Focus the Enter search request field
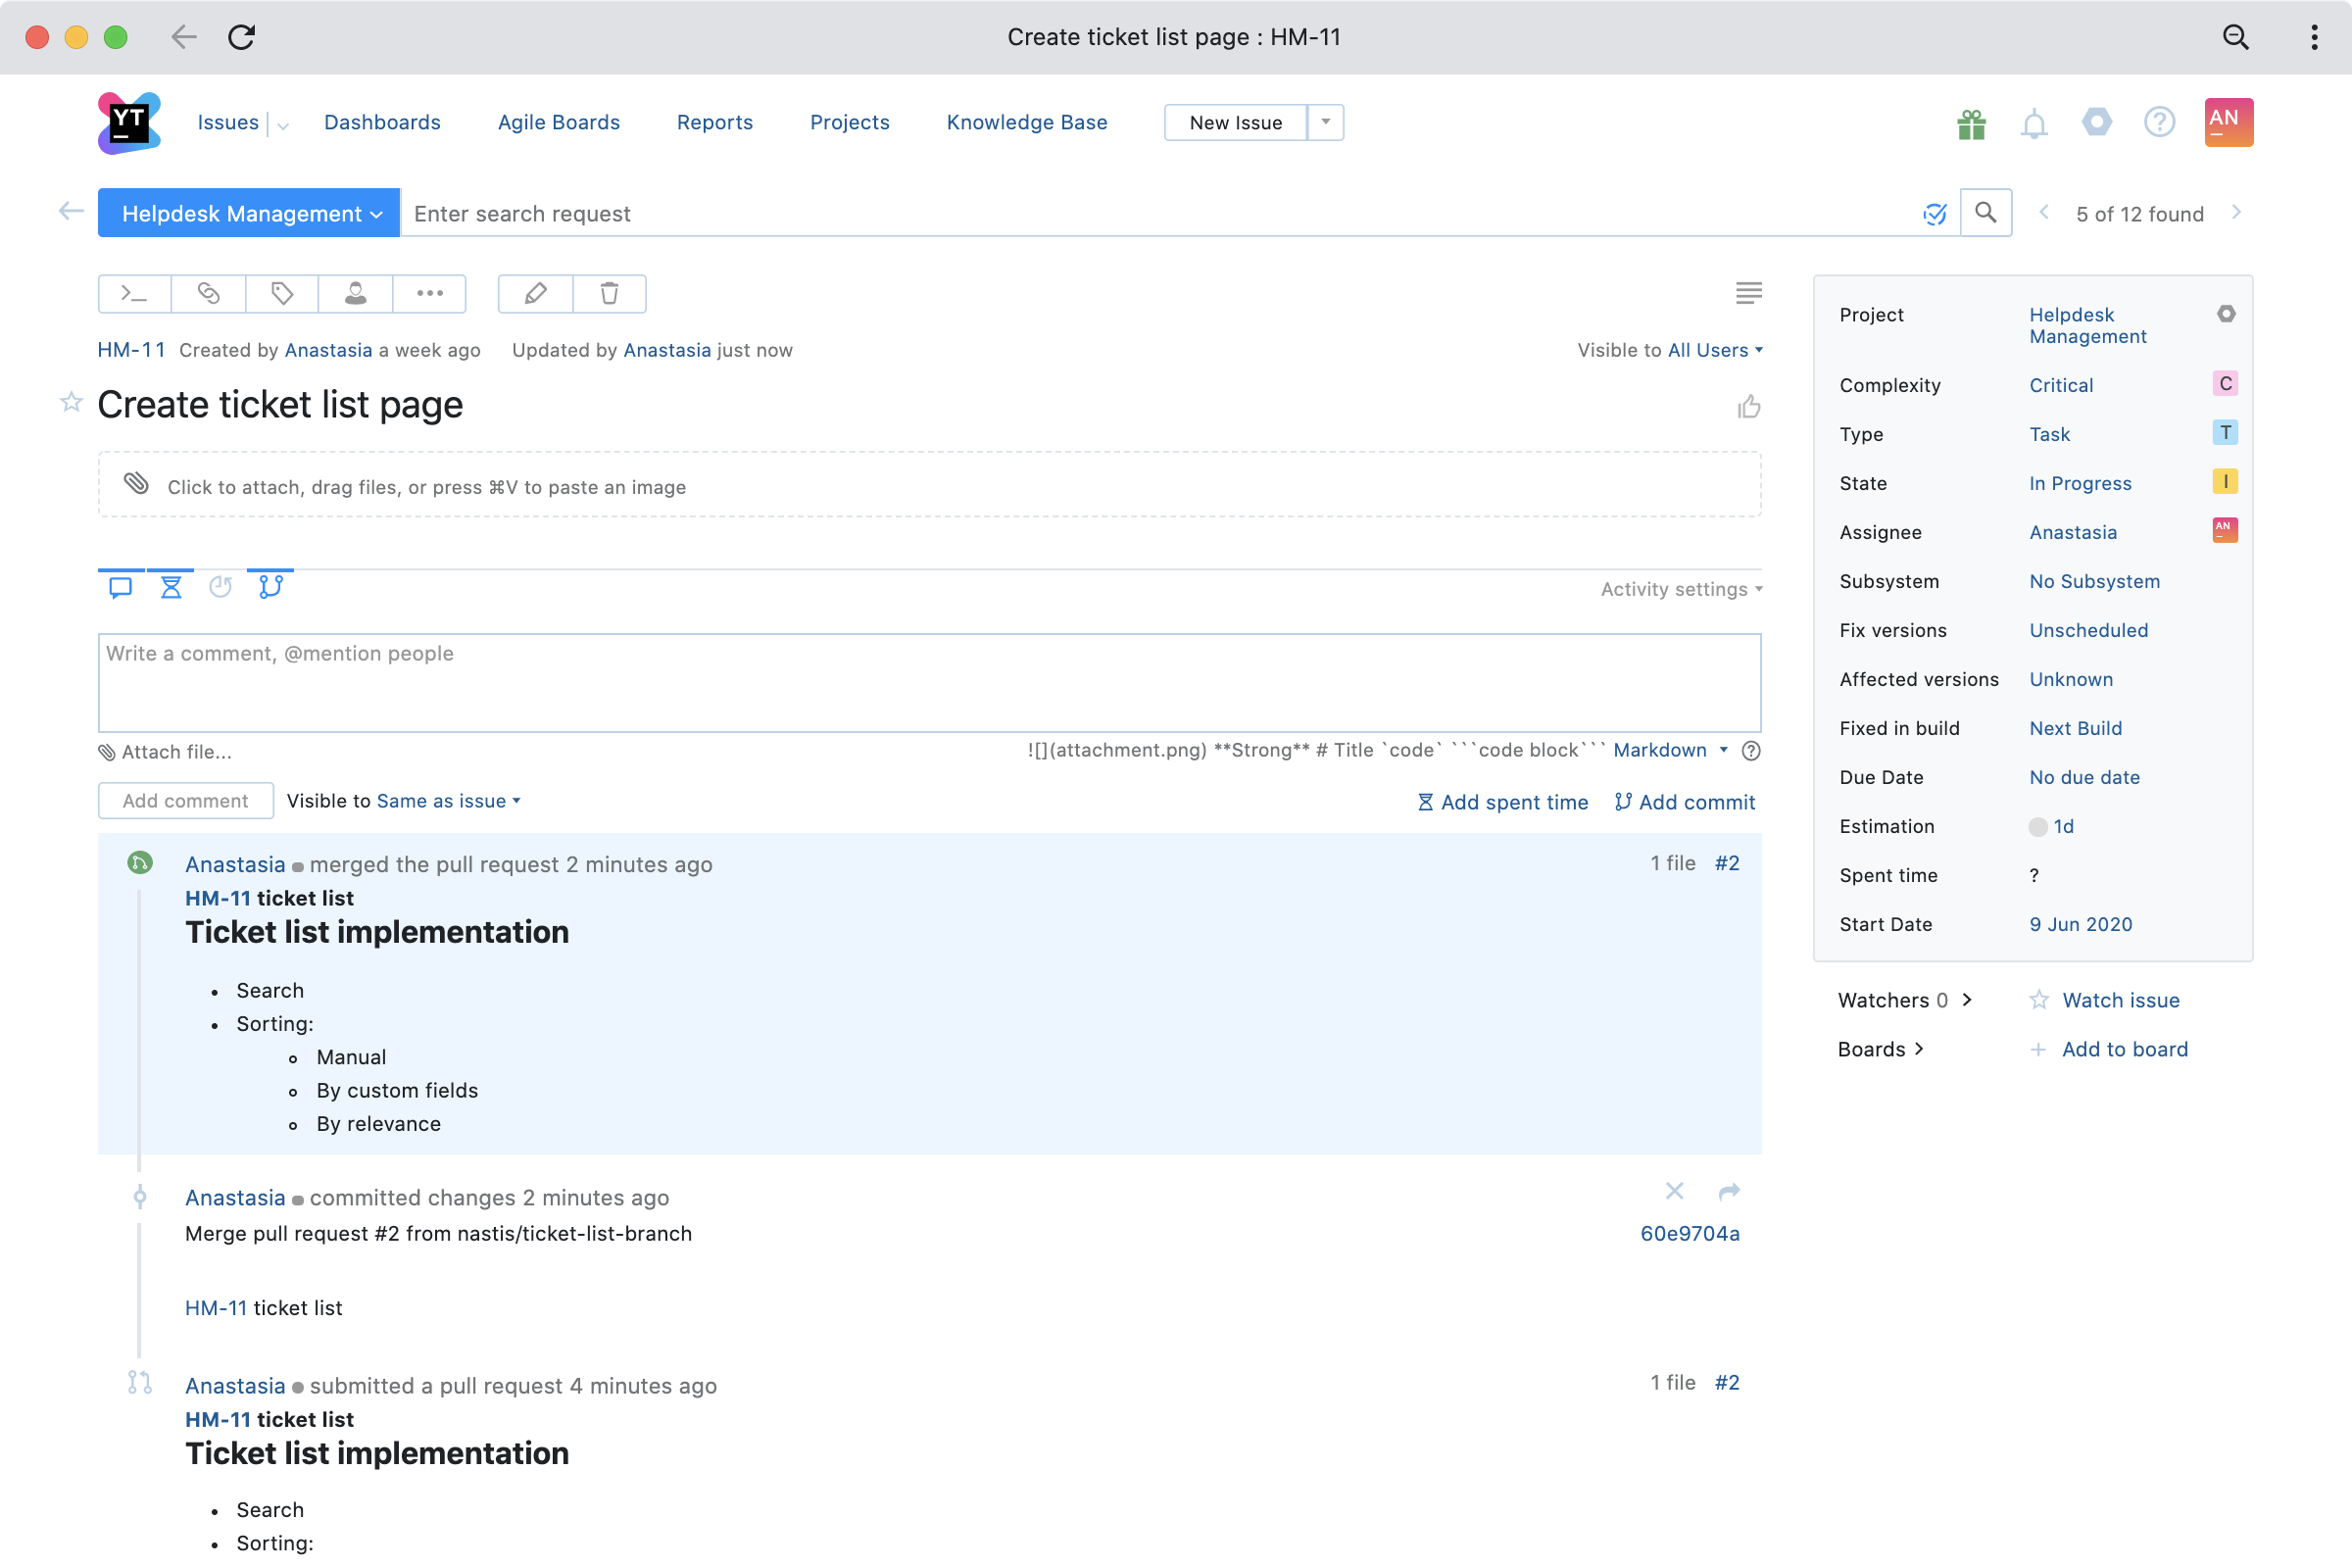Viewport: 2352px width, 1568px height. 1160,213
